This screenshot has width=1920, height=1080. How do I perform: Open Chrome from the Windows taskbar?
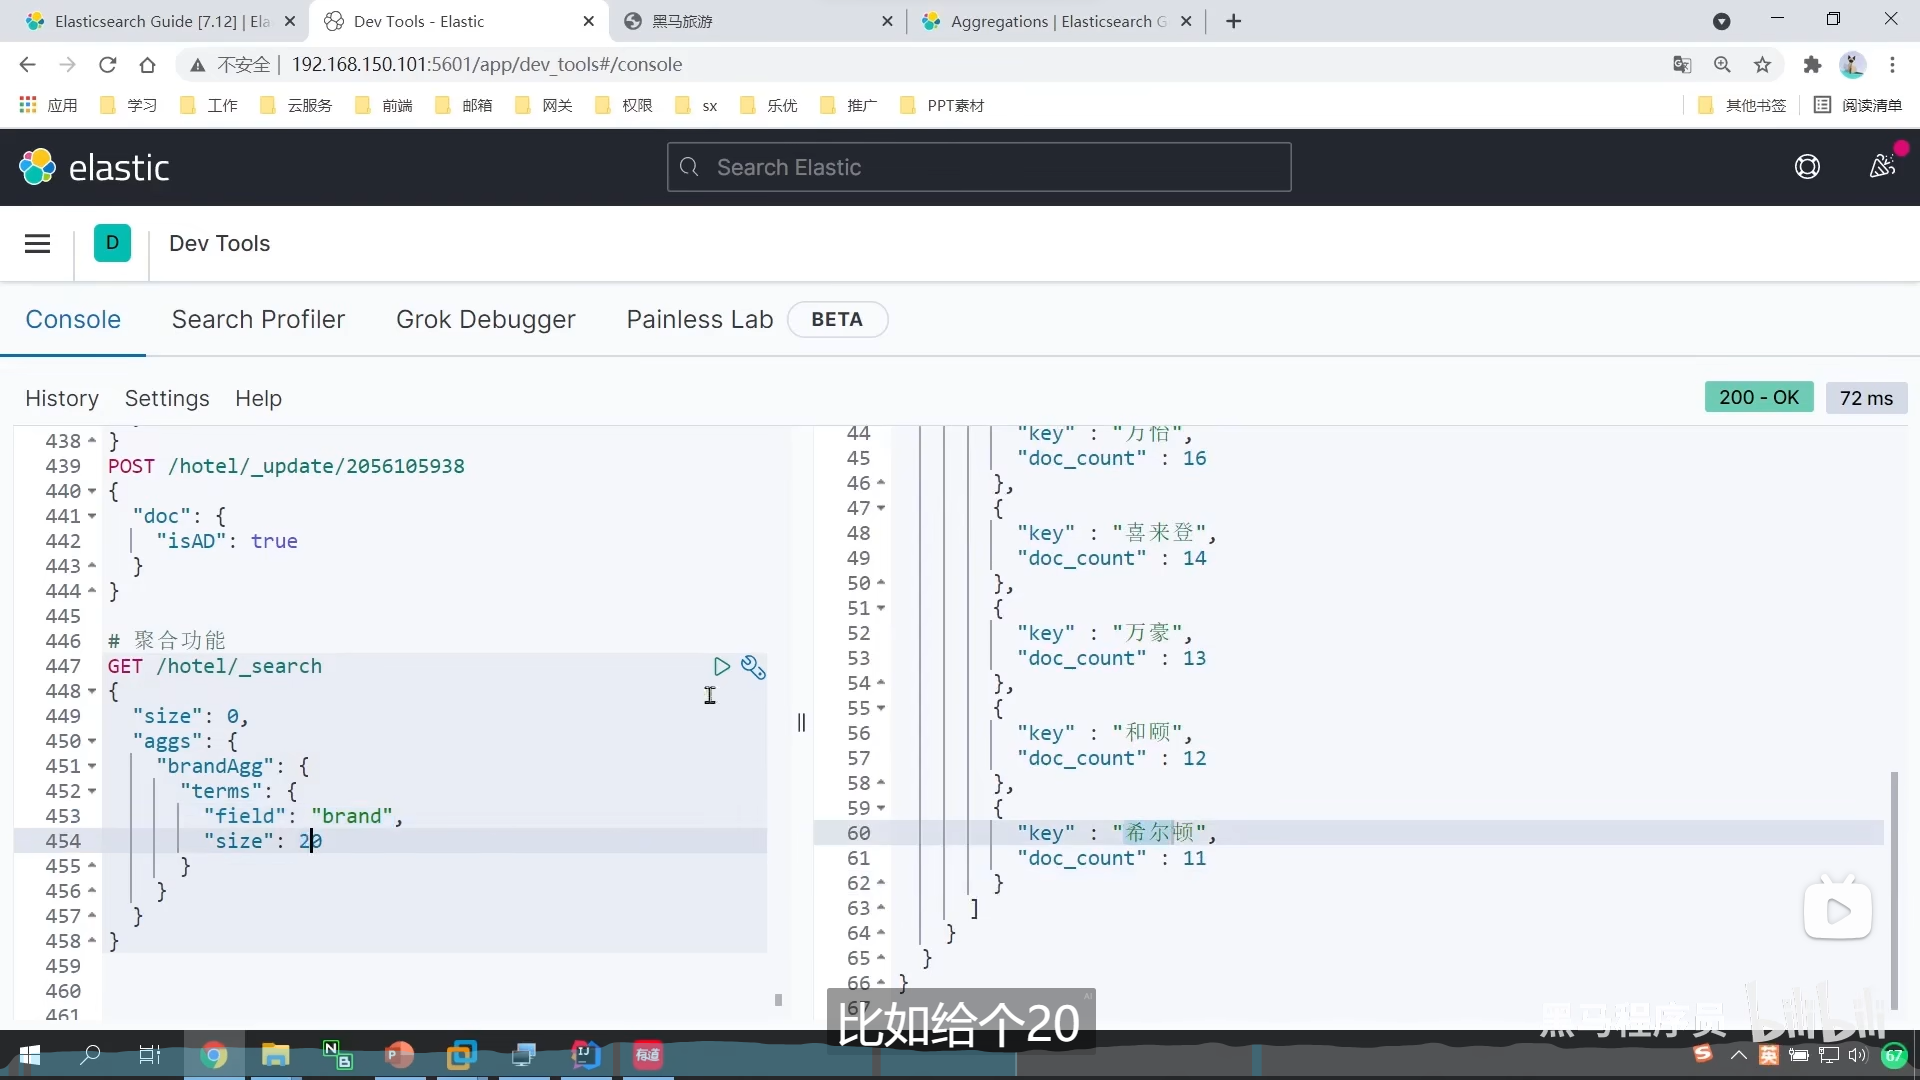pos(213,1055)
